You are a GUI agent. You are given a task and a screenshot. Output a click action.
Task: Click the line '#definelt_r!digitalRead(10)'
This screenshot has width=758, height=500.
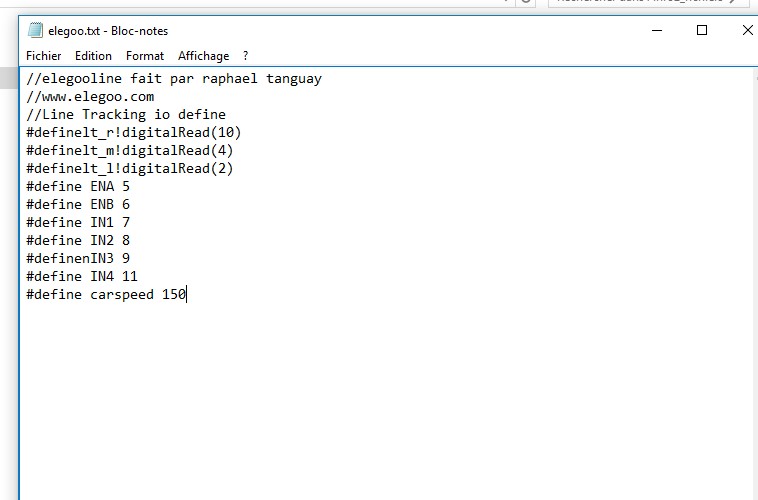(x=134, y=132)
